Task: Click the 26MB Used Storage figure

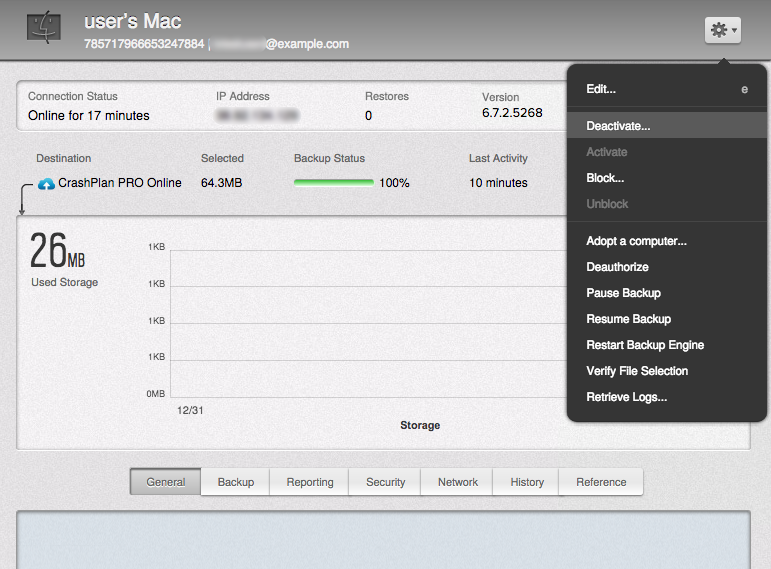Action: (x=57, y=251)
